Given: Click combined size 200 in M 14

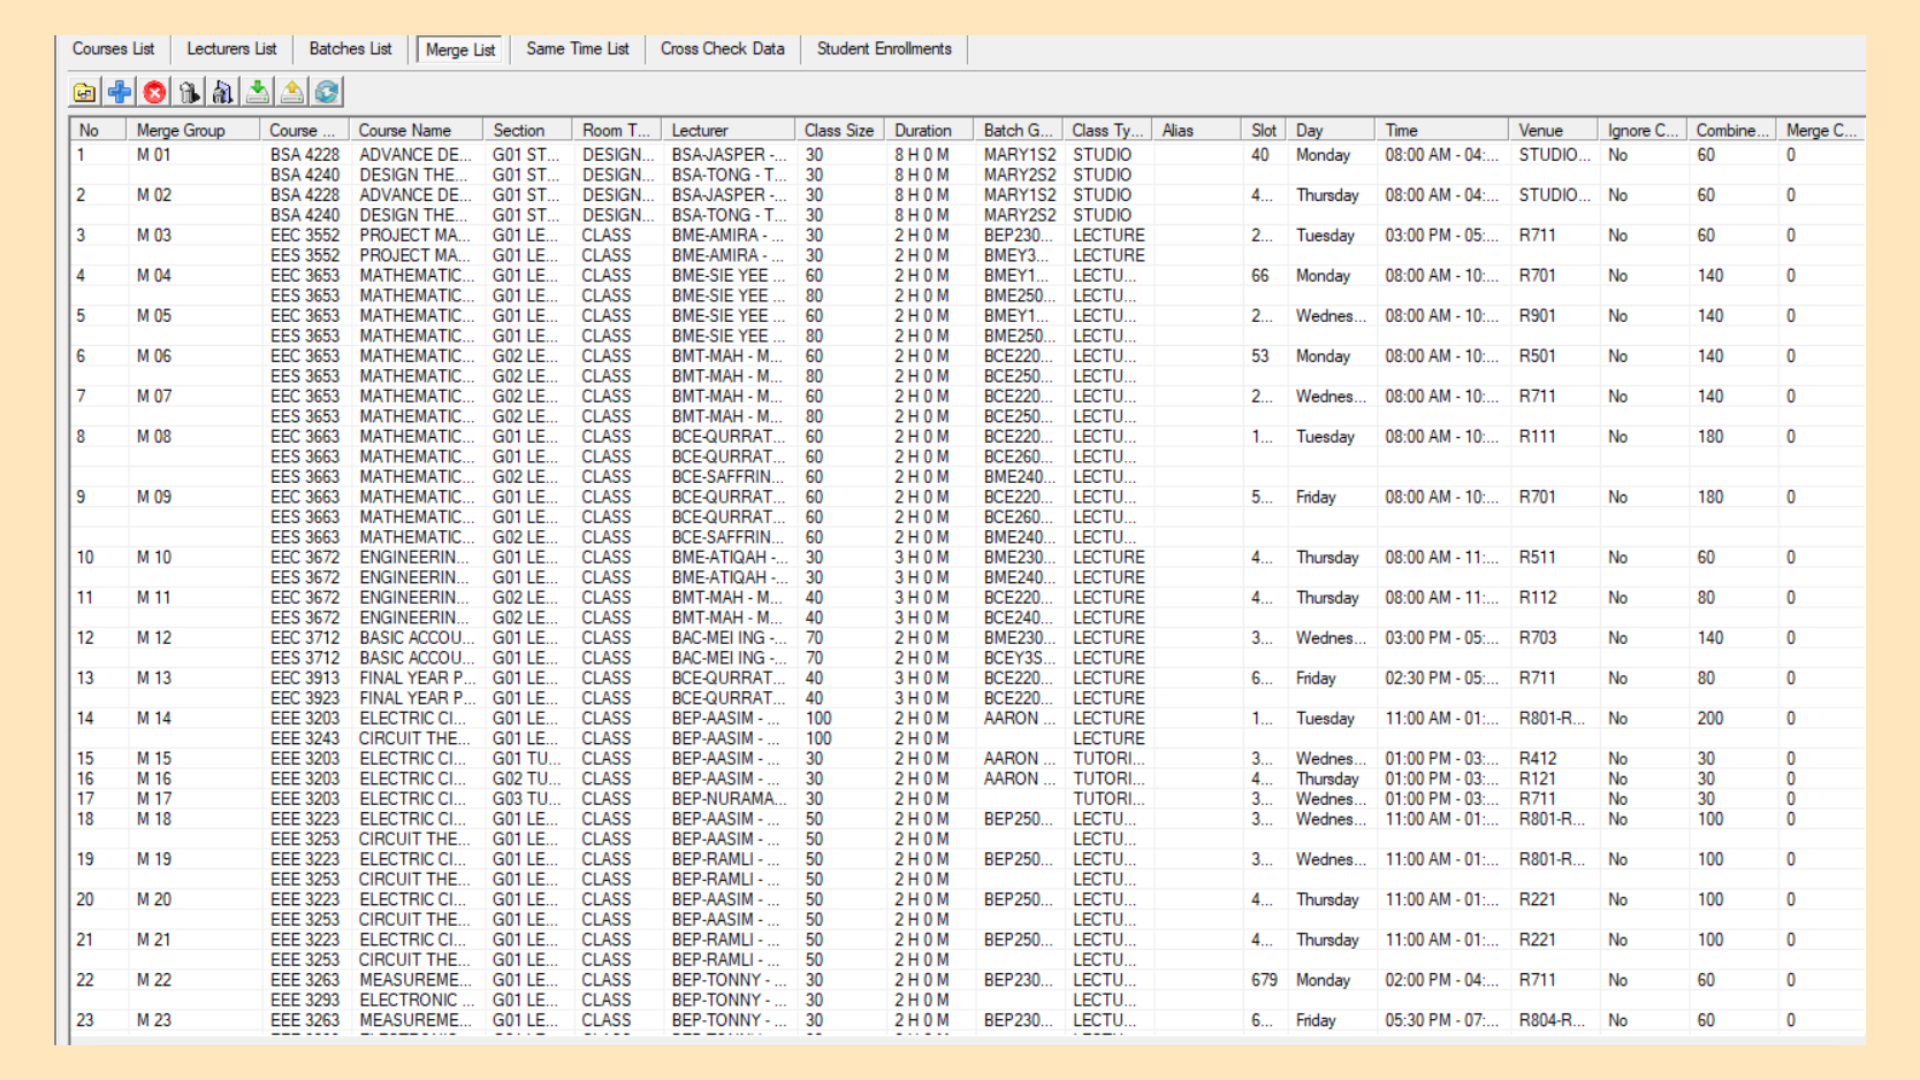Looking at the screenshot, I should pos(1710,718).
